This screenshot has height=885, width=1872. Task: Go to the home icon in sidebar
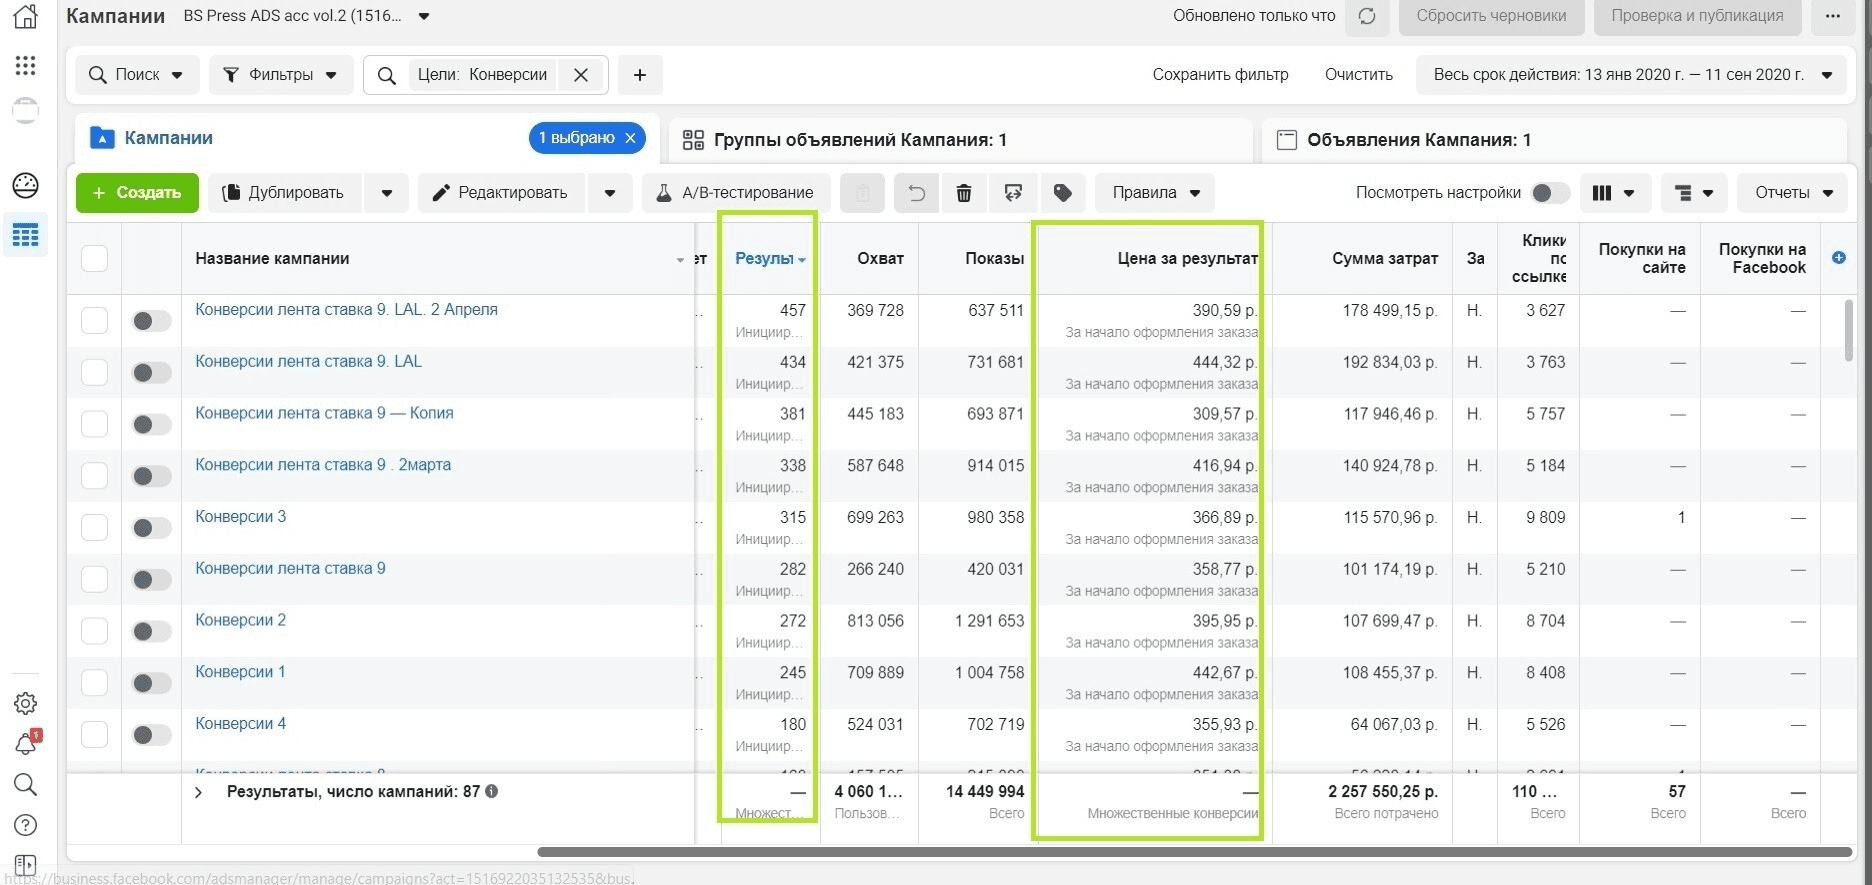pos(25,15)
